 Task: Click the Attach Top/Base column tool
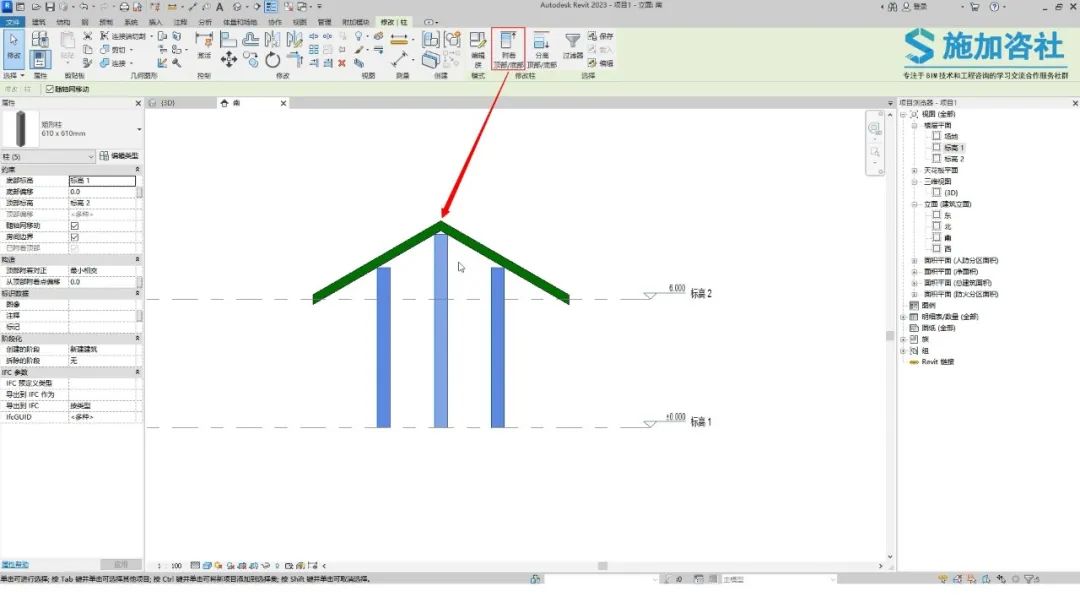pyautogui.click(x=508, y=49)
